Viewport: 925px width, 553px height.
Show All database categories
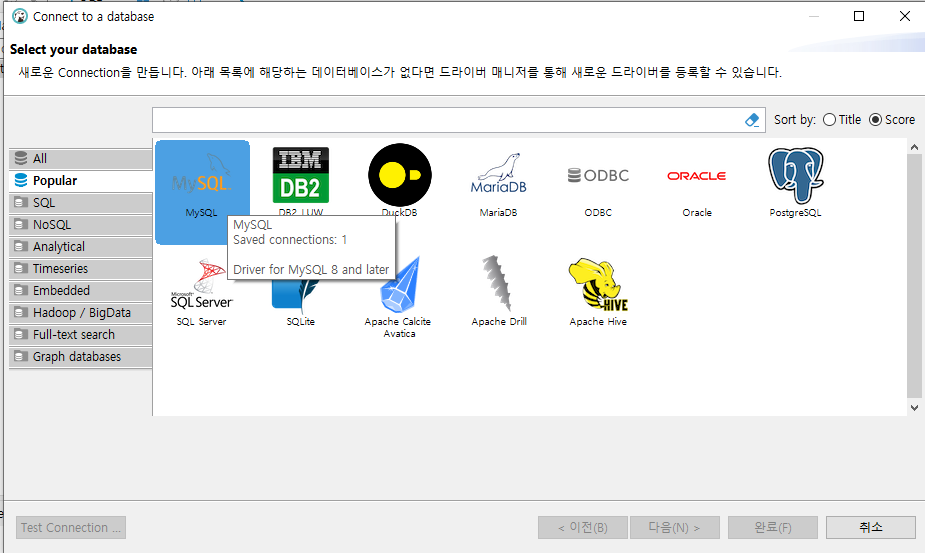click(81, 159)
